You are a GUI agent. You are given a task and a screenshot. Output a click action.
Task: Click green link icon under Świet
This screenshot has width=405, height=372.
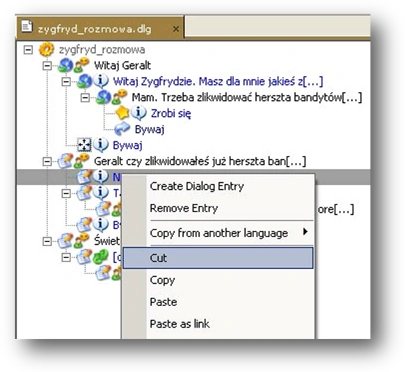[x=100, y=257]
